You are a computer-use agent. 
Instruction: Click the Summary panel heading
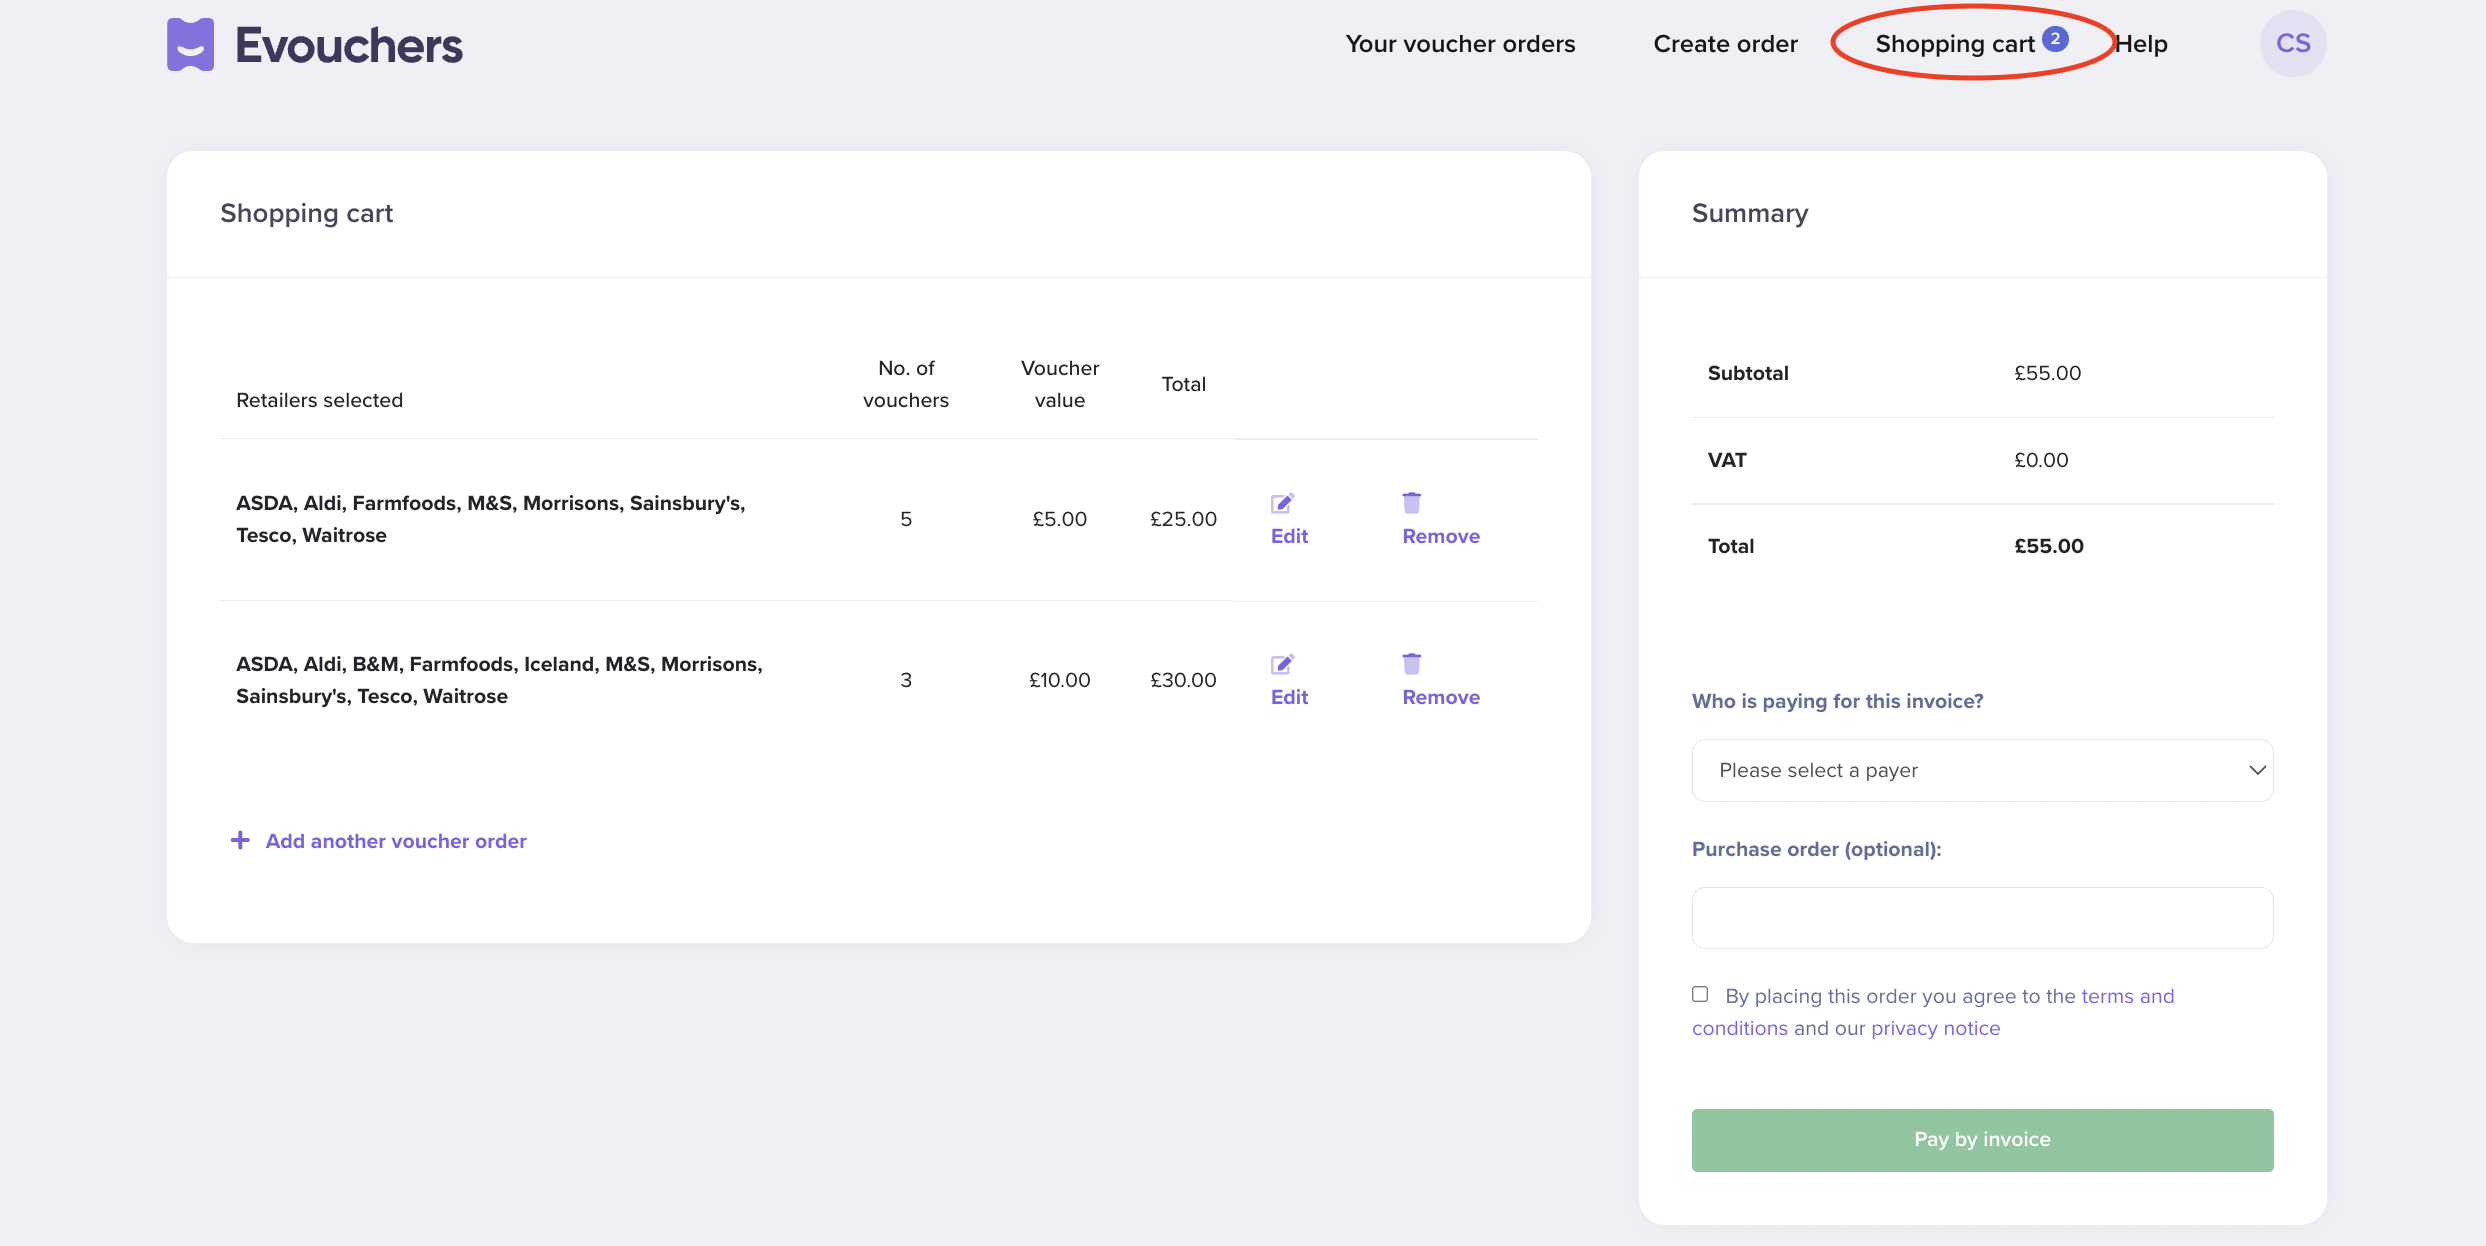1749,213
